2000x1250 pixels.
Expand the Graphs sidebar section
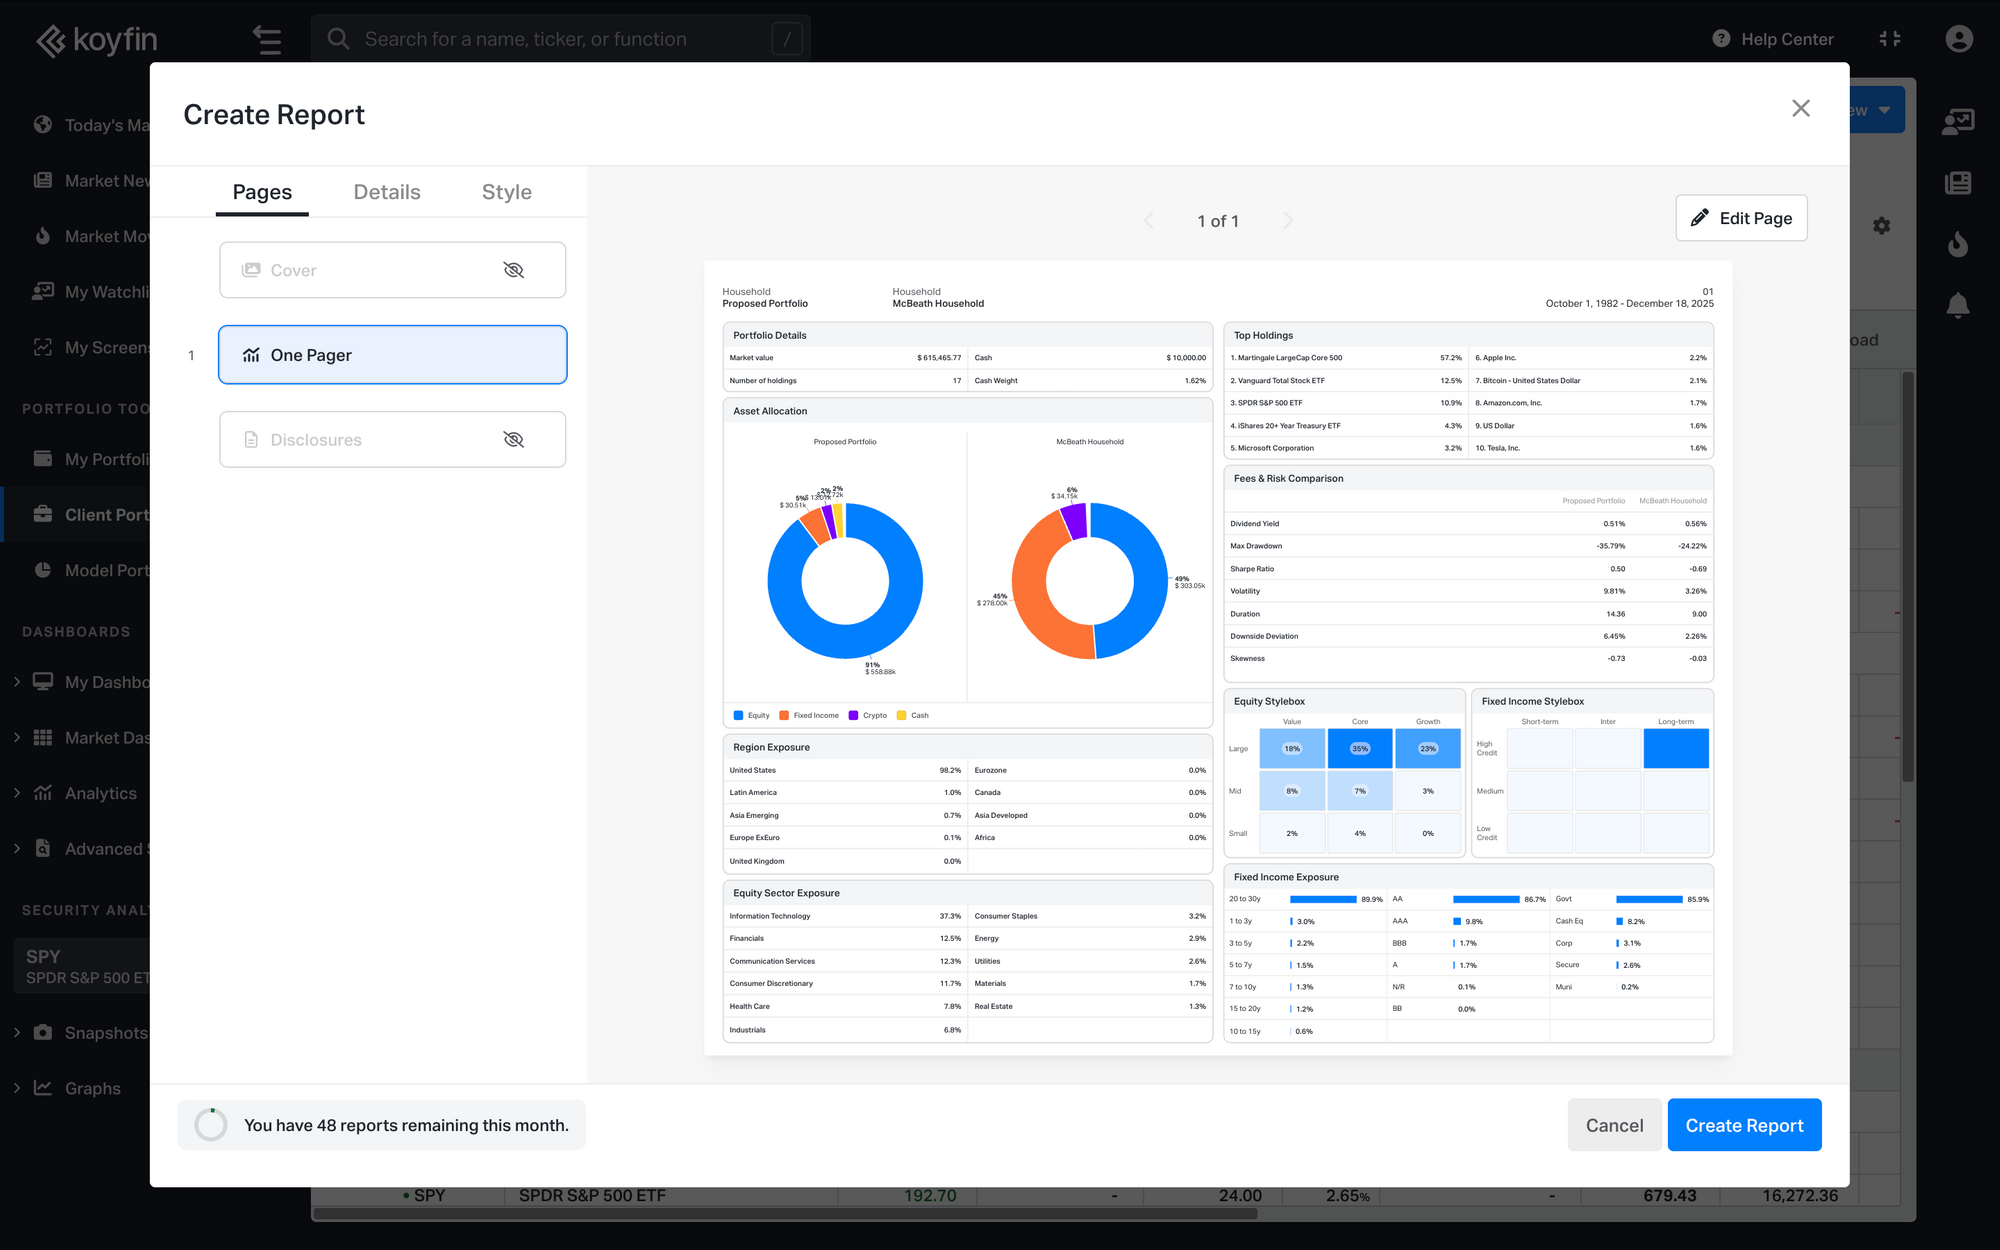click(x=17, y=1088)
